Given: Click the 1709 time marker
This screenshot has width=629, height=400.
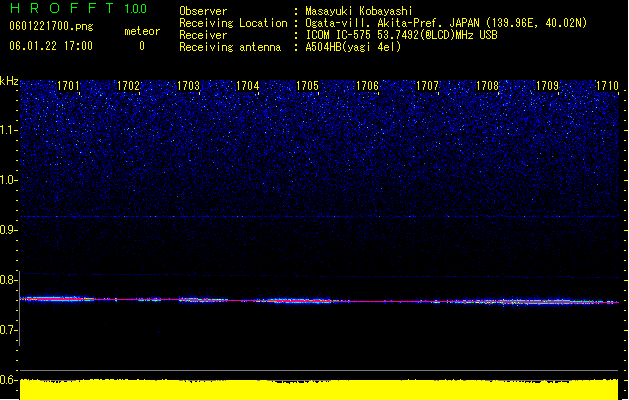Looking at the screenshot, I should 547,86.
